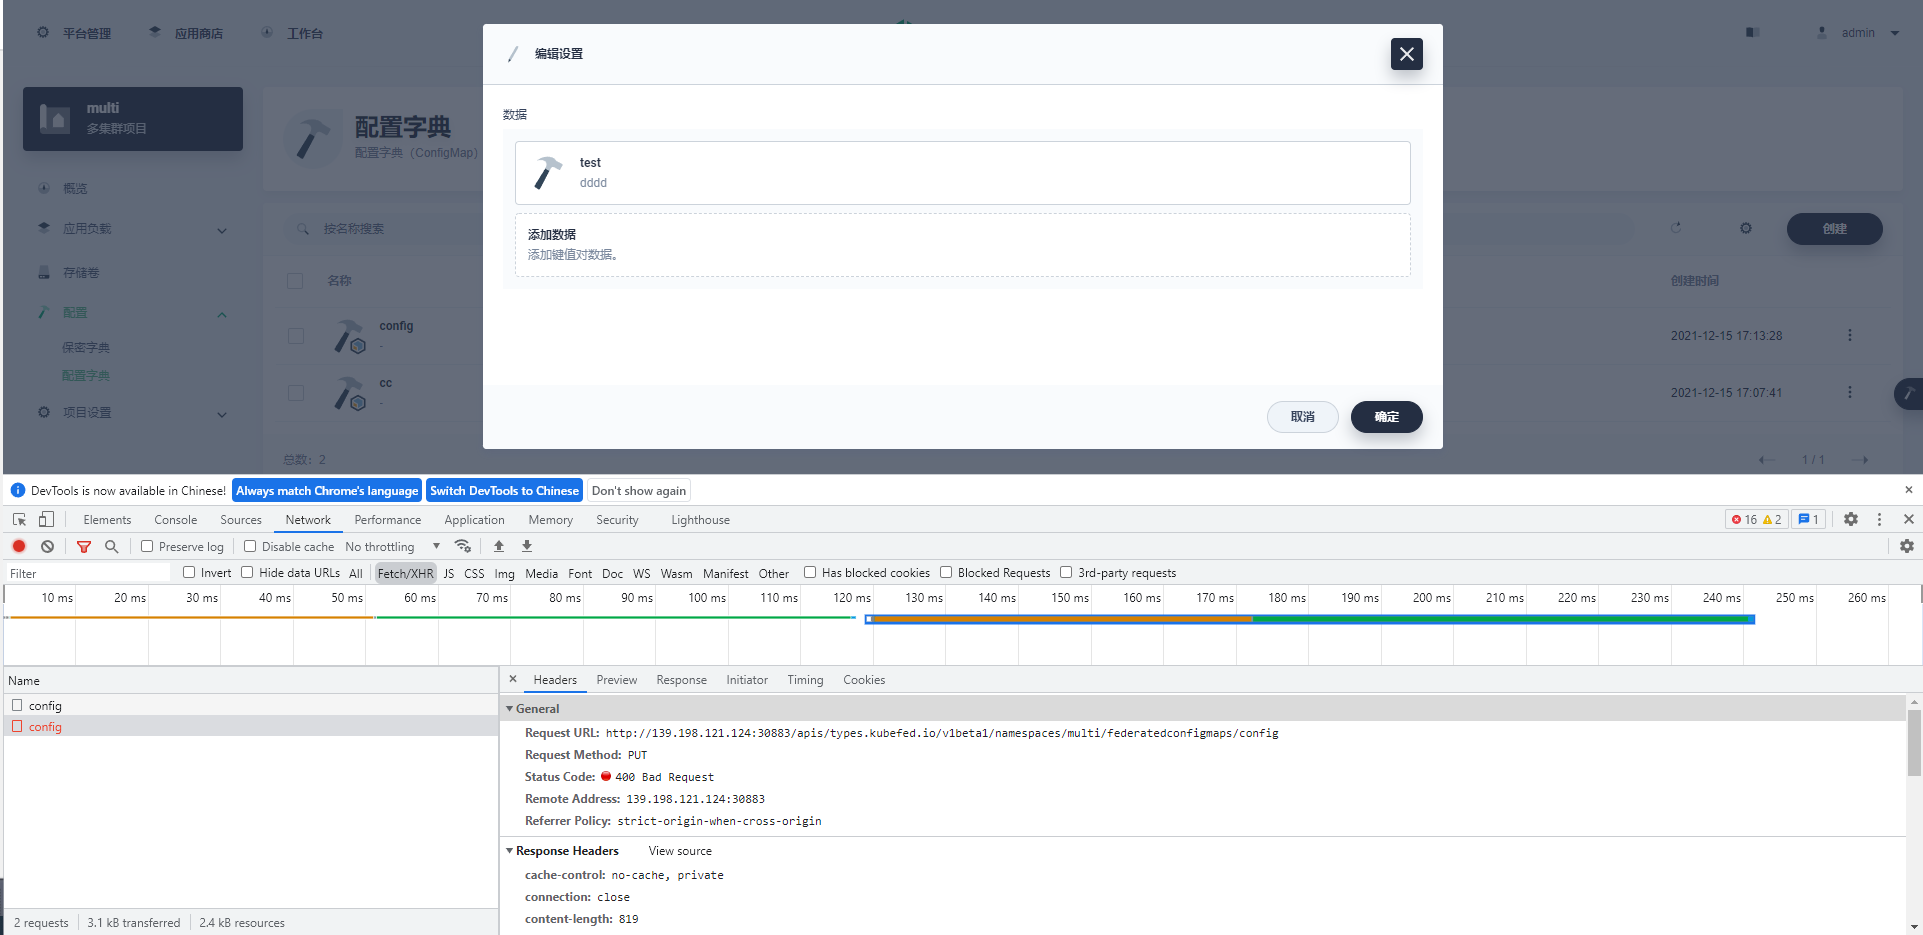Click Don't show again button

639,490
